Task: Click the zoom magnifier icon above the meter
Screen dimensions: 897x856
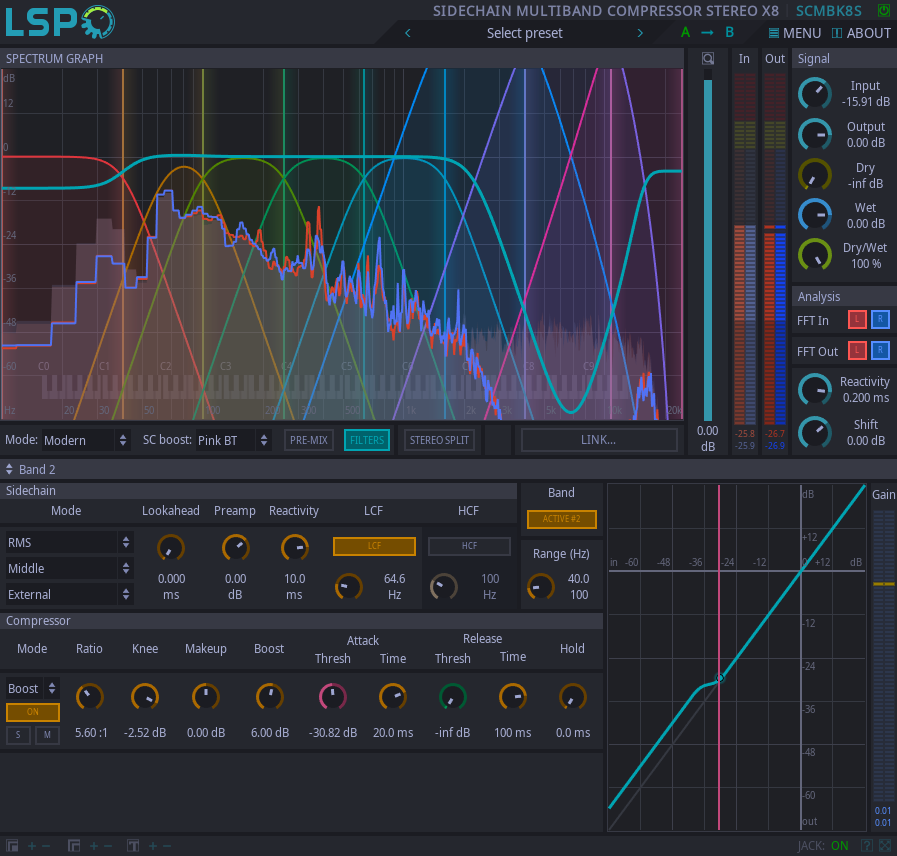Action: point(708,58)
